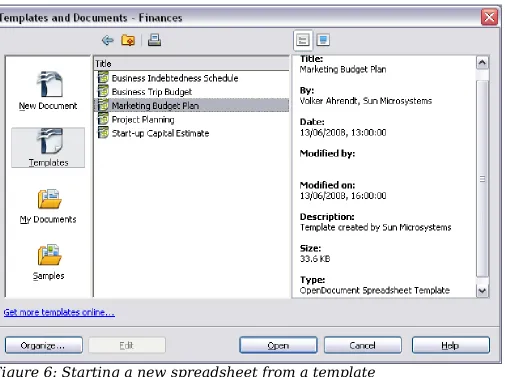Close the Templates and Documents dialog
This screenshot has height=377, width=505.
tap(489, 17)
